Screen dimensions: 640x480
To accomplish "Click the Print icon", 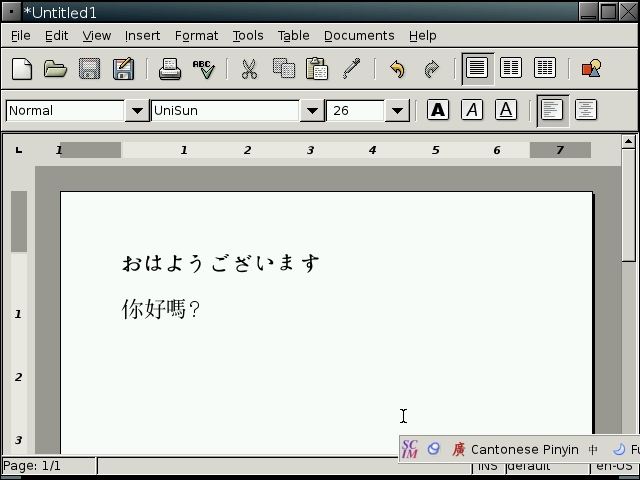I will point(170,69).
